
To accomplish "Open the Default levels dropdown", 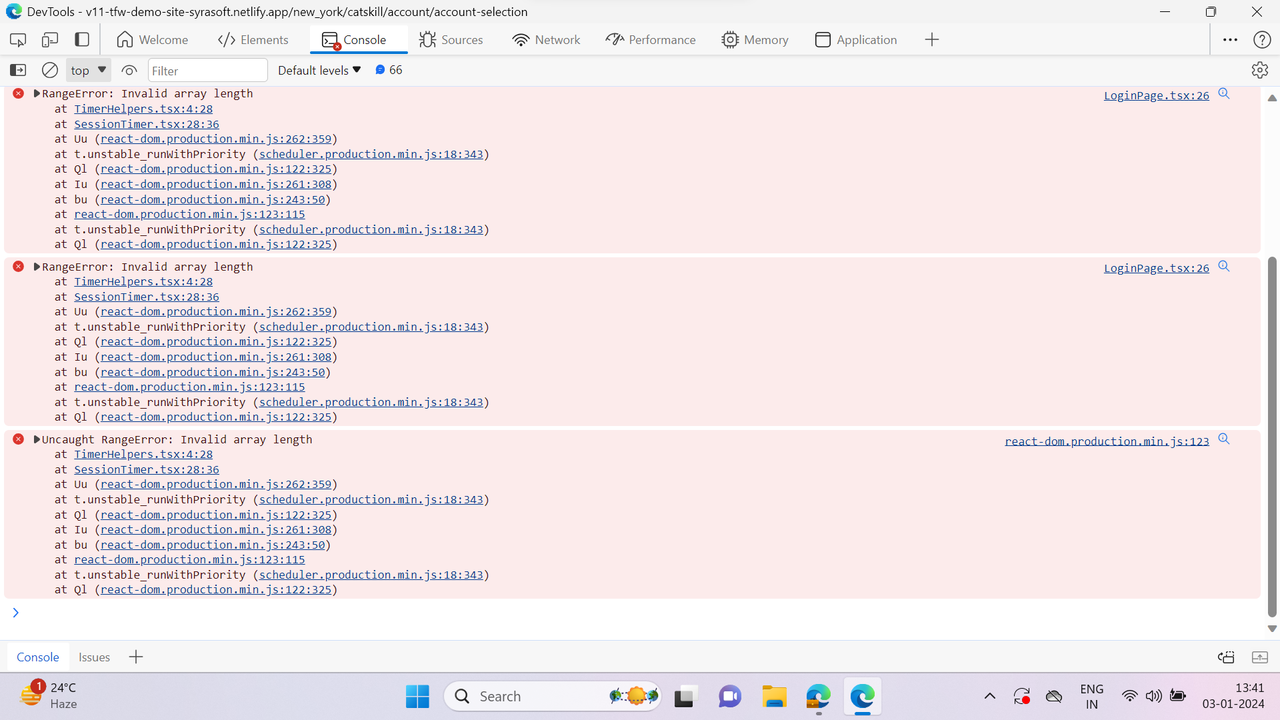I will (x=318, y=70).
